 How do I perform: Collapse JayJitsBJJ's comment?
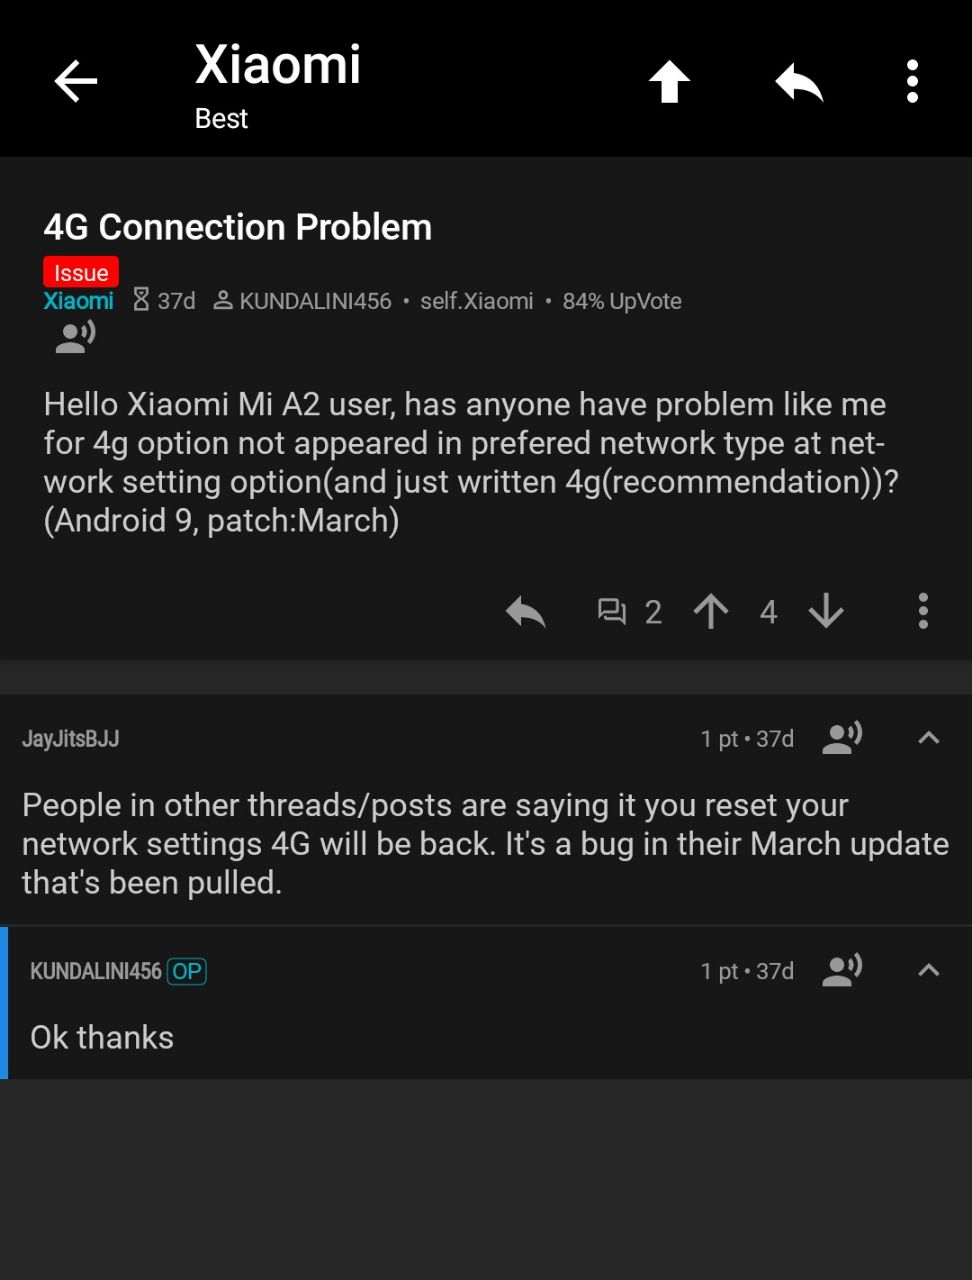(928, 739)
